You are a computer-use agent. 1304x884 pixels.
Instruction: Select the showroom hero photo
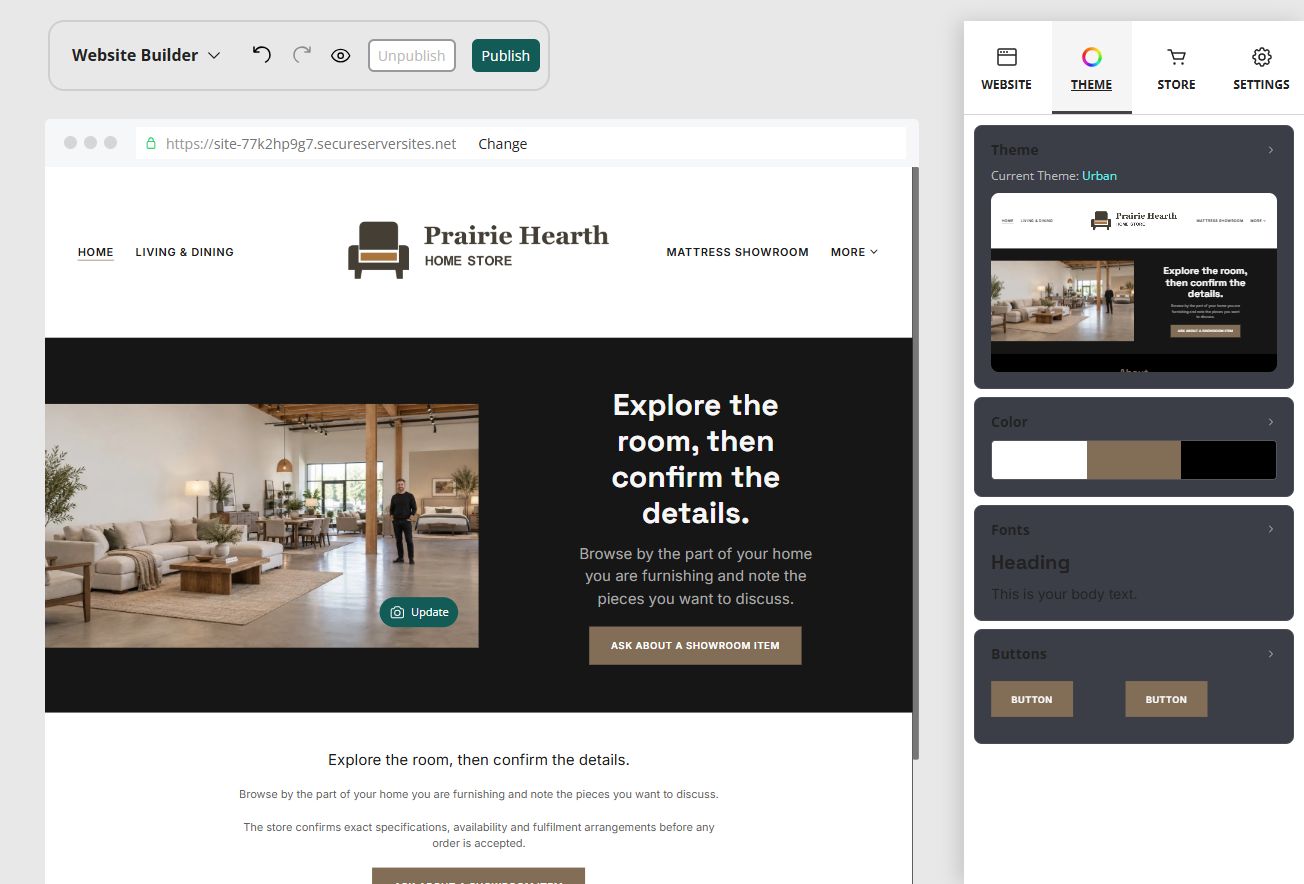[x=262, y=525]
